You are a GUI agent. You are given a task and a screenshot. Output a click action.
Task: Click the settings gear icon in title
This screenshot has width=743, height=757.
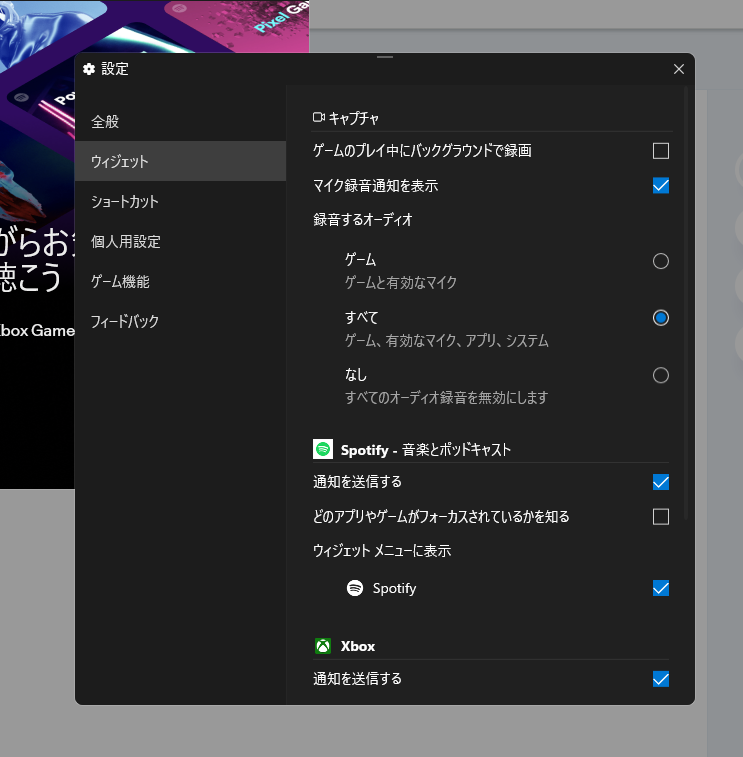pos(89,69)
